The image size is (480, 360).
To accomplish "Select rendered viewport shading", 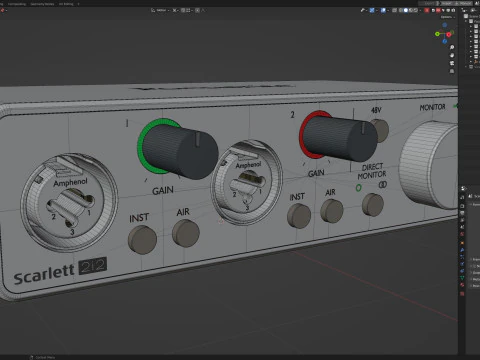I will [415, 10].
